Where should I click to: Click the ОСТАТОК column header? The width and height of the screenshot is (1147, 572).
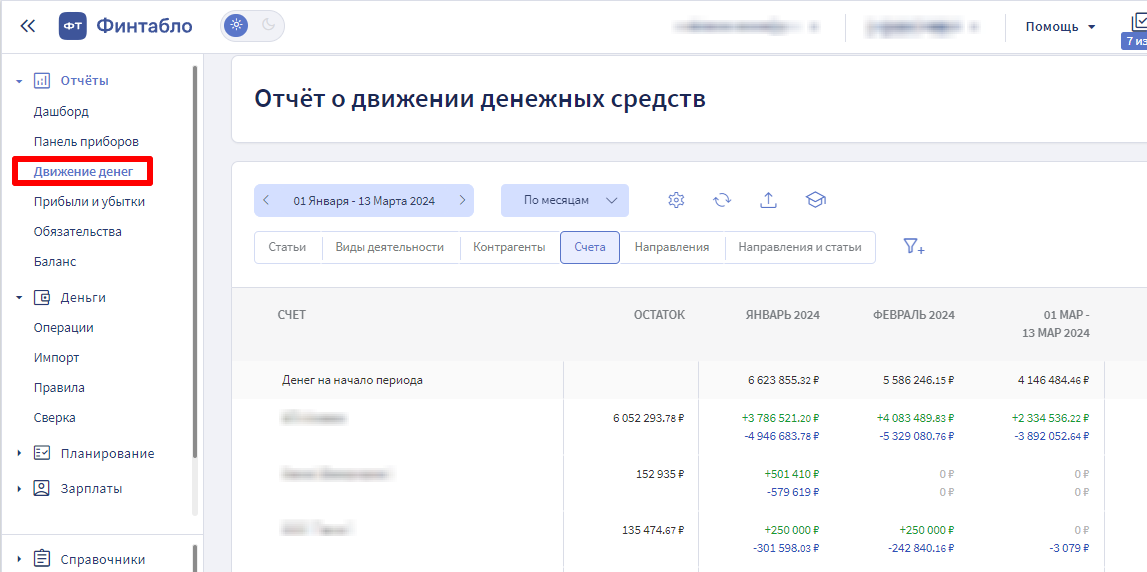[x=659, y=315]
